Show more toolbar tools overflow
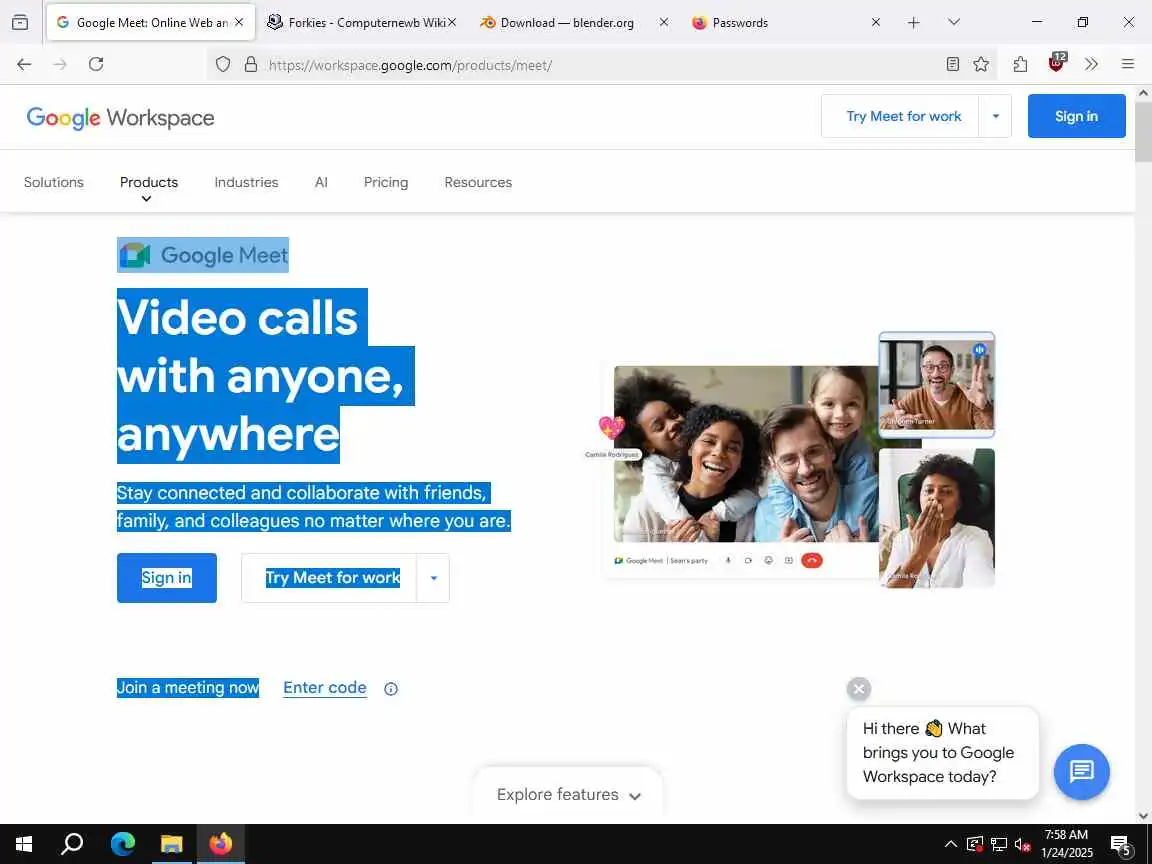 click(x=1091, y=65)
